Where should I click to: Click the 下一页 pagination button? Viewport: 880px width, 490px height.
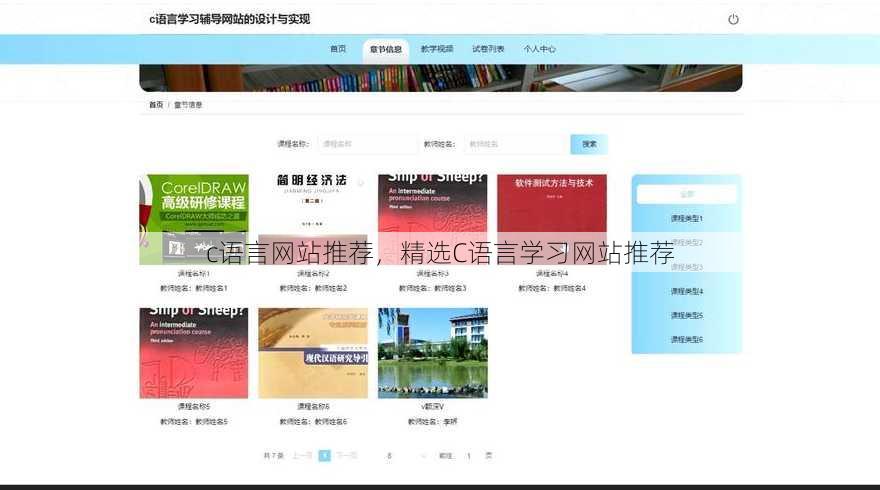pyautogui.click(x=347, y=456)
